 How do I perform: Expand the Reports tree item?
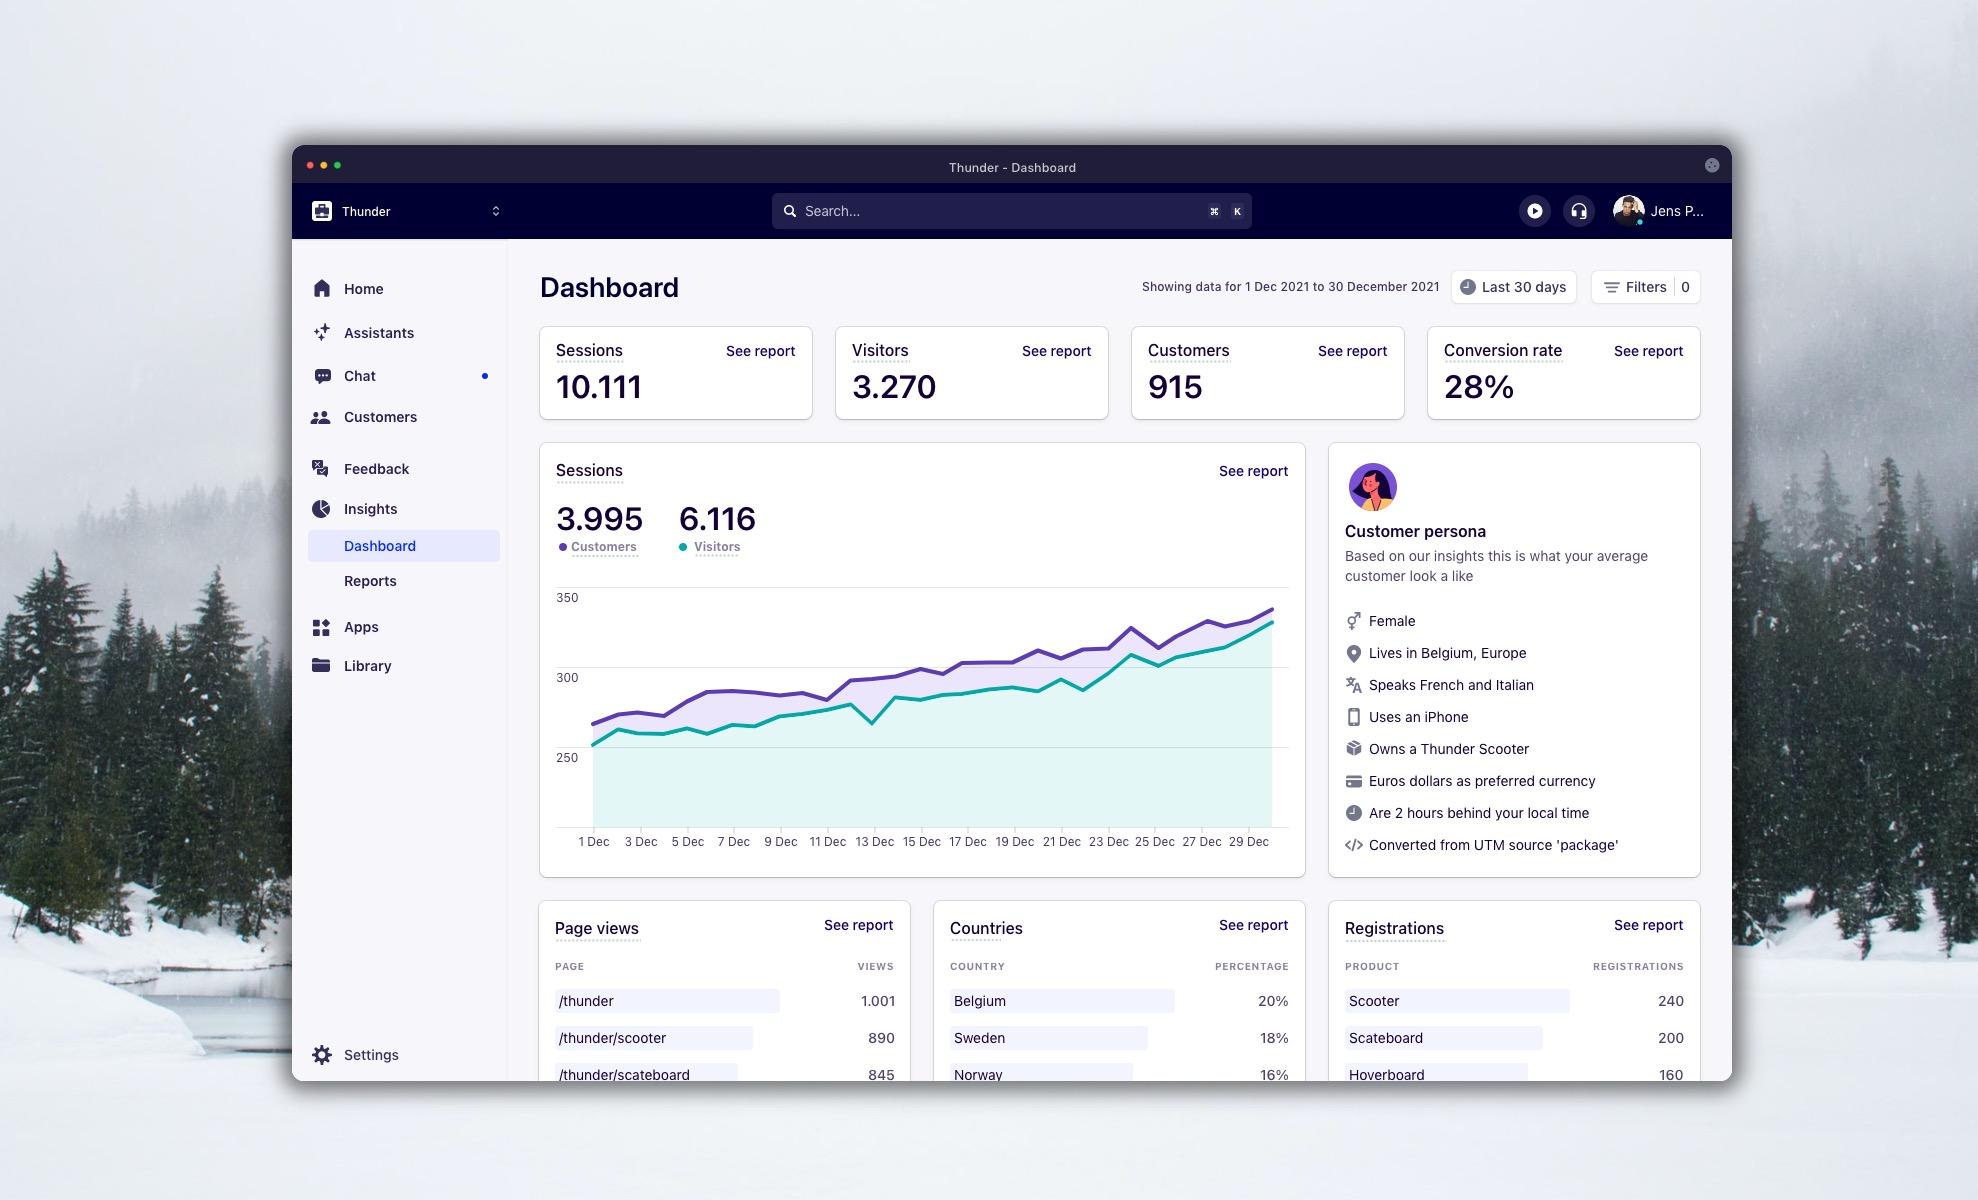(x=370, y=578)
